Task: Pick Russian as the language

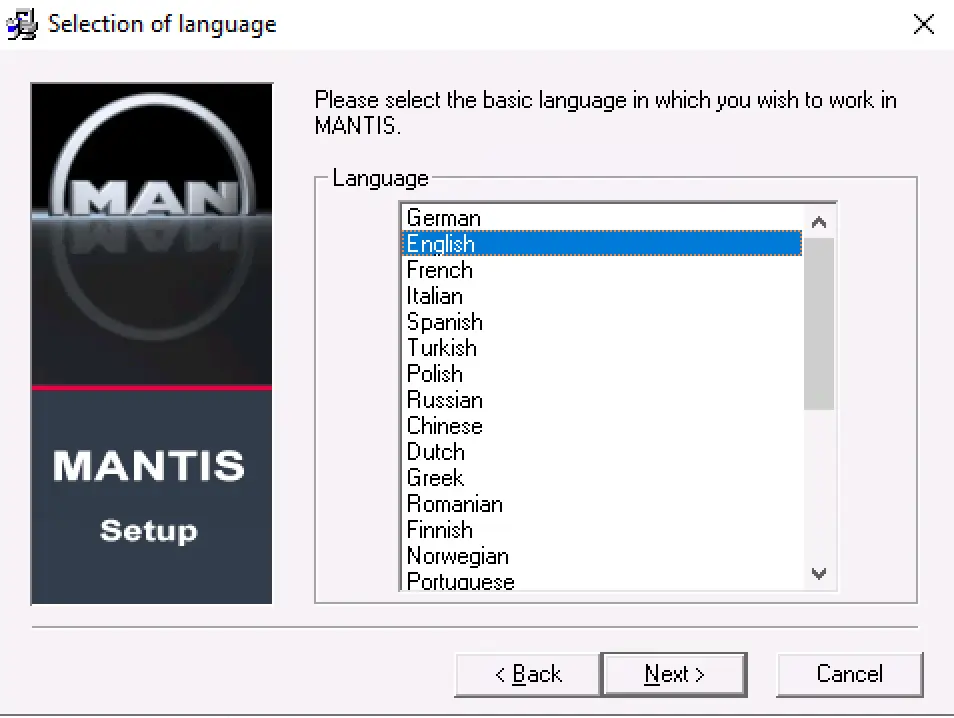Action: [445, 400]
